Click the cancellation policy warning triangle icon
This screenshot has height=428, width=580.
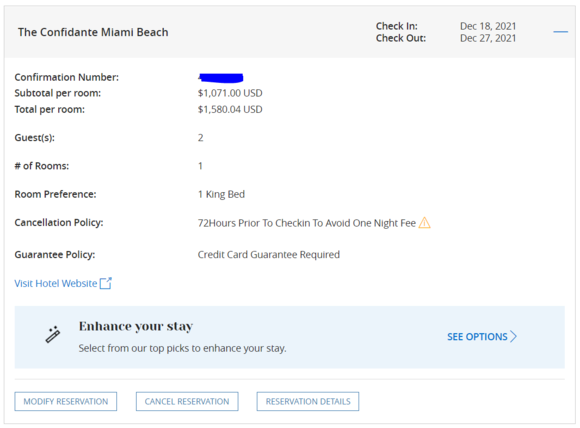(424, 223)
